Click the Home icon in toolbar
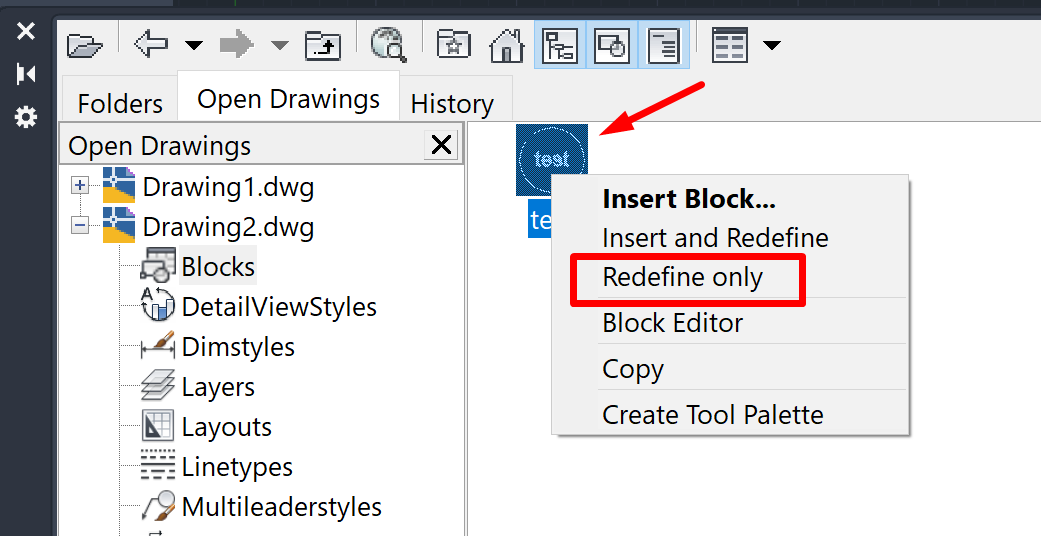 click(x=507, y=45)
